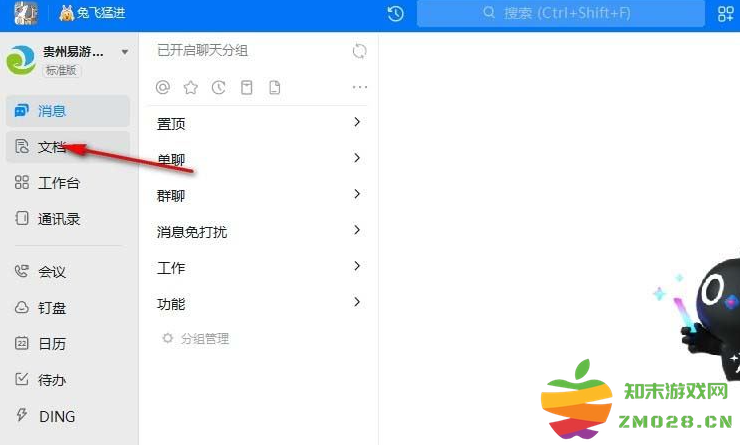Show starred messages filter icon

pos(191,87)
